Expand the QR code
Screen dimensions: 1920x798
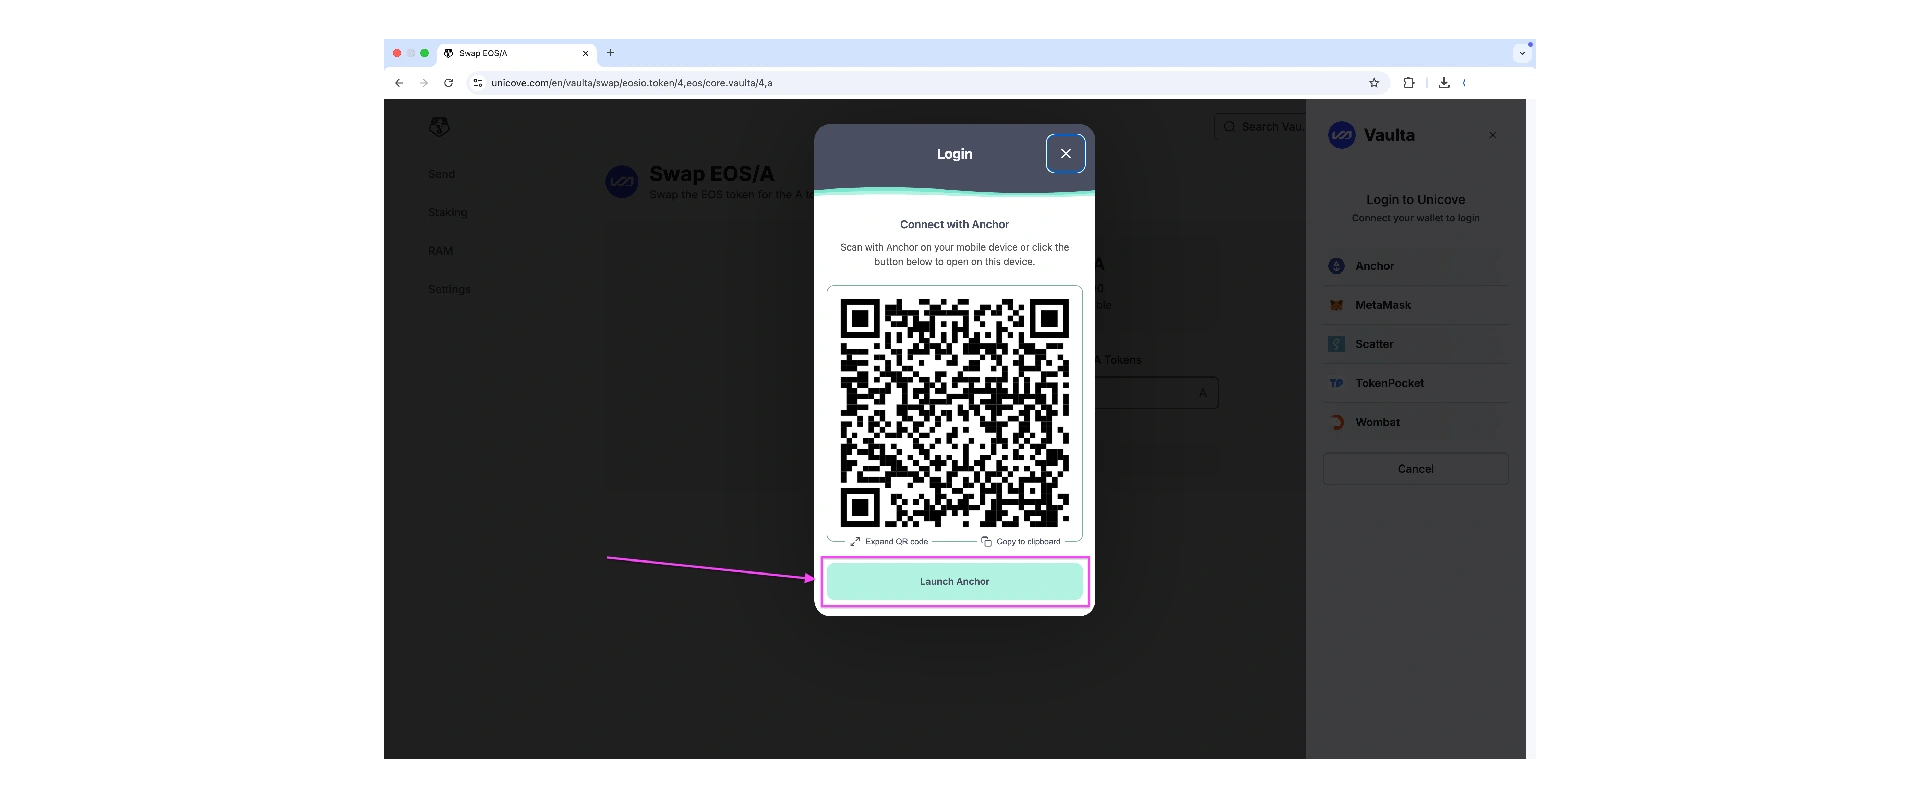point(889,541)
